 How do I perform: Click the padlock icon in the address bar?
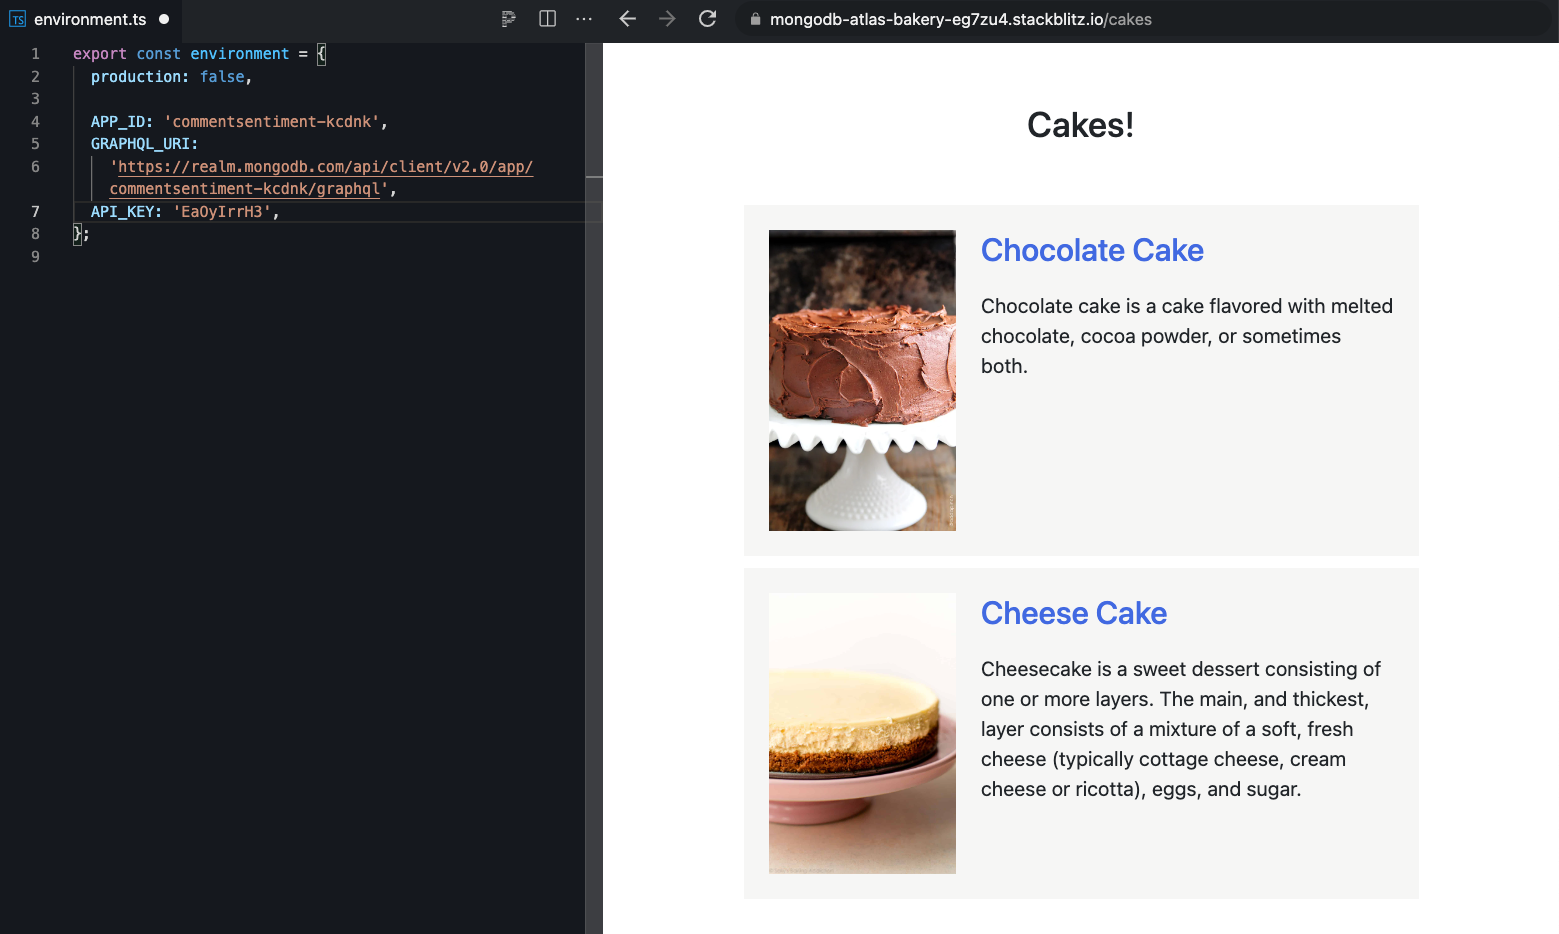click(x=755, y=19)
